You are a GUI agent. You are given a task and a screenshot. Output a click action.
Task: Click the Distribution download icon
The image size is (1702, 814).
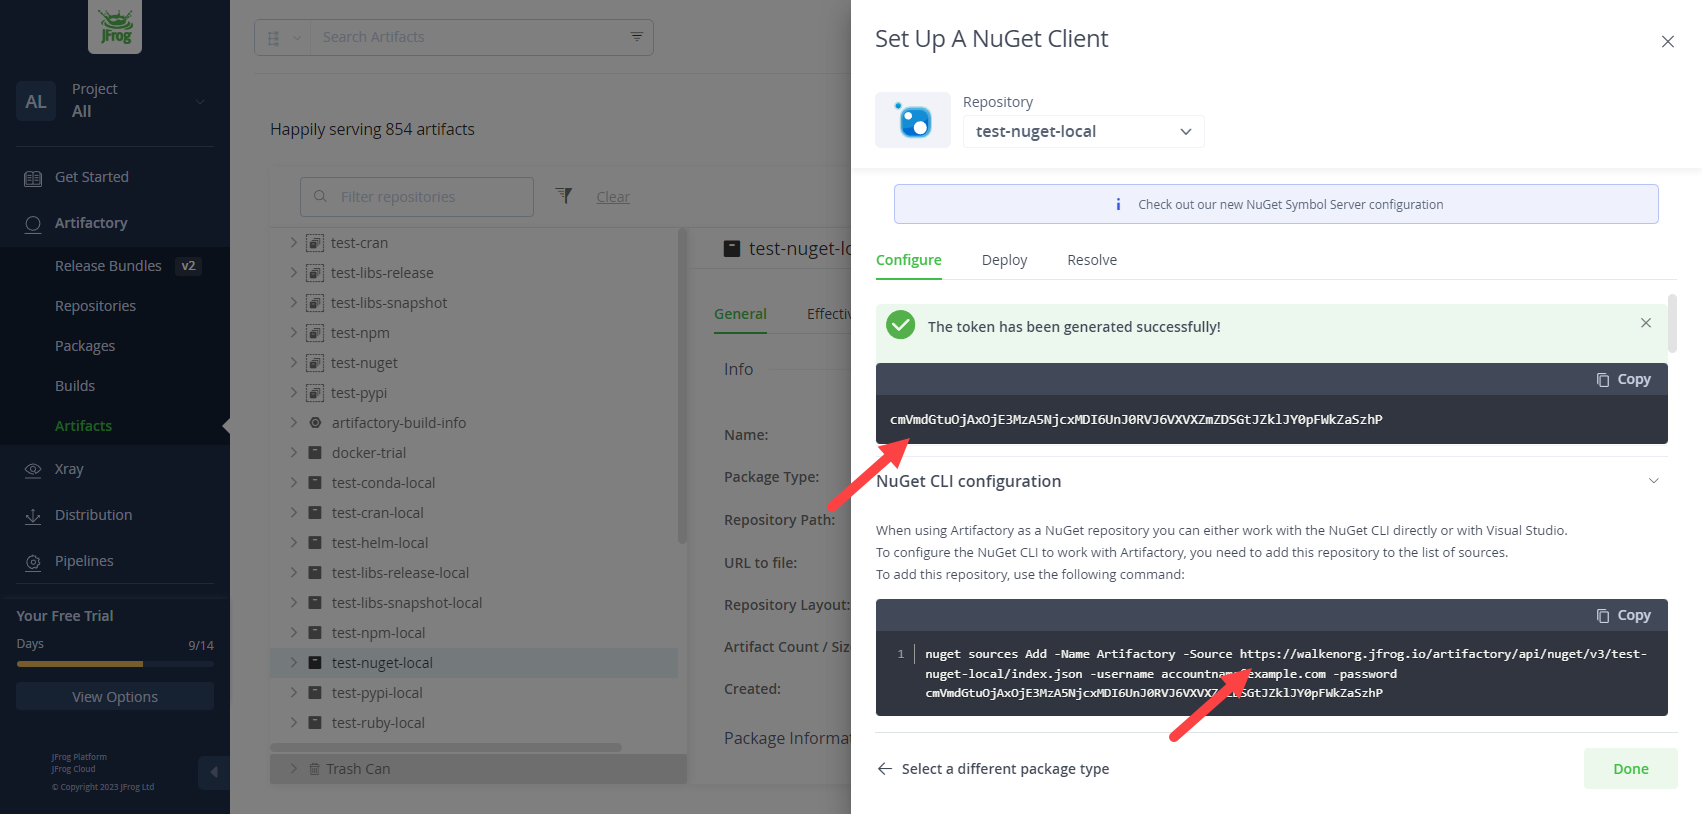[x=33, y=516]
